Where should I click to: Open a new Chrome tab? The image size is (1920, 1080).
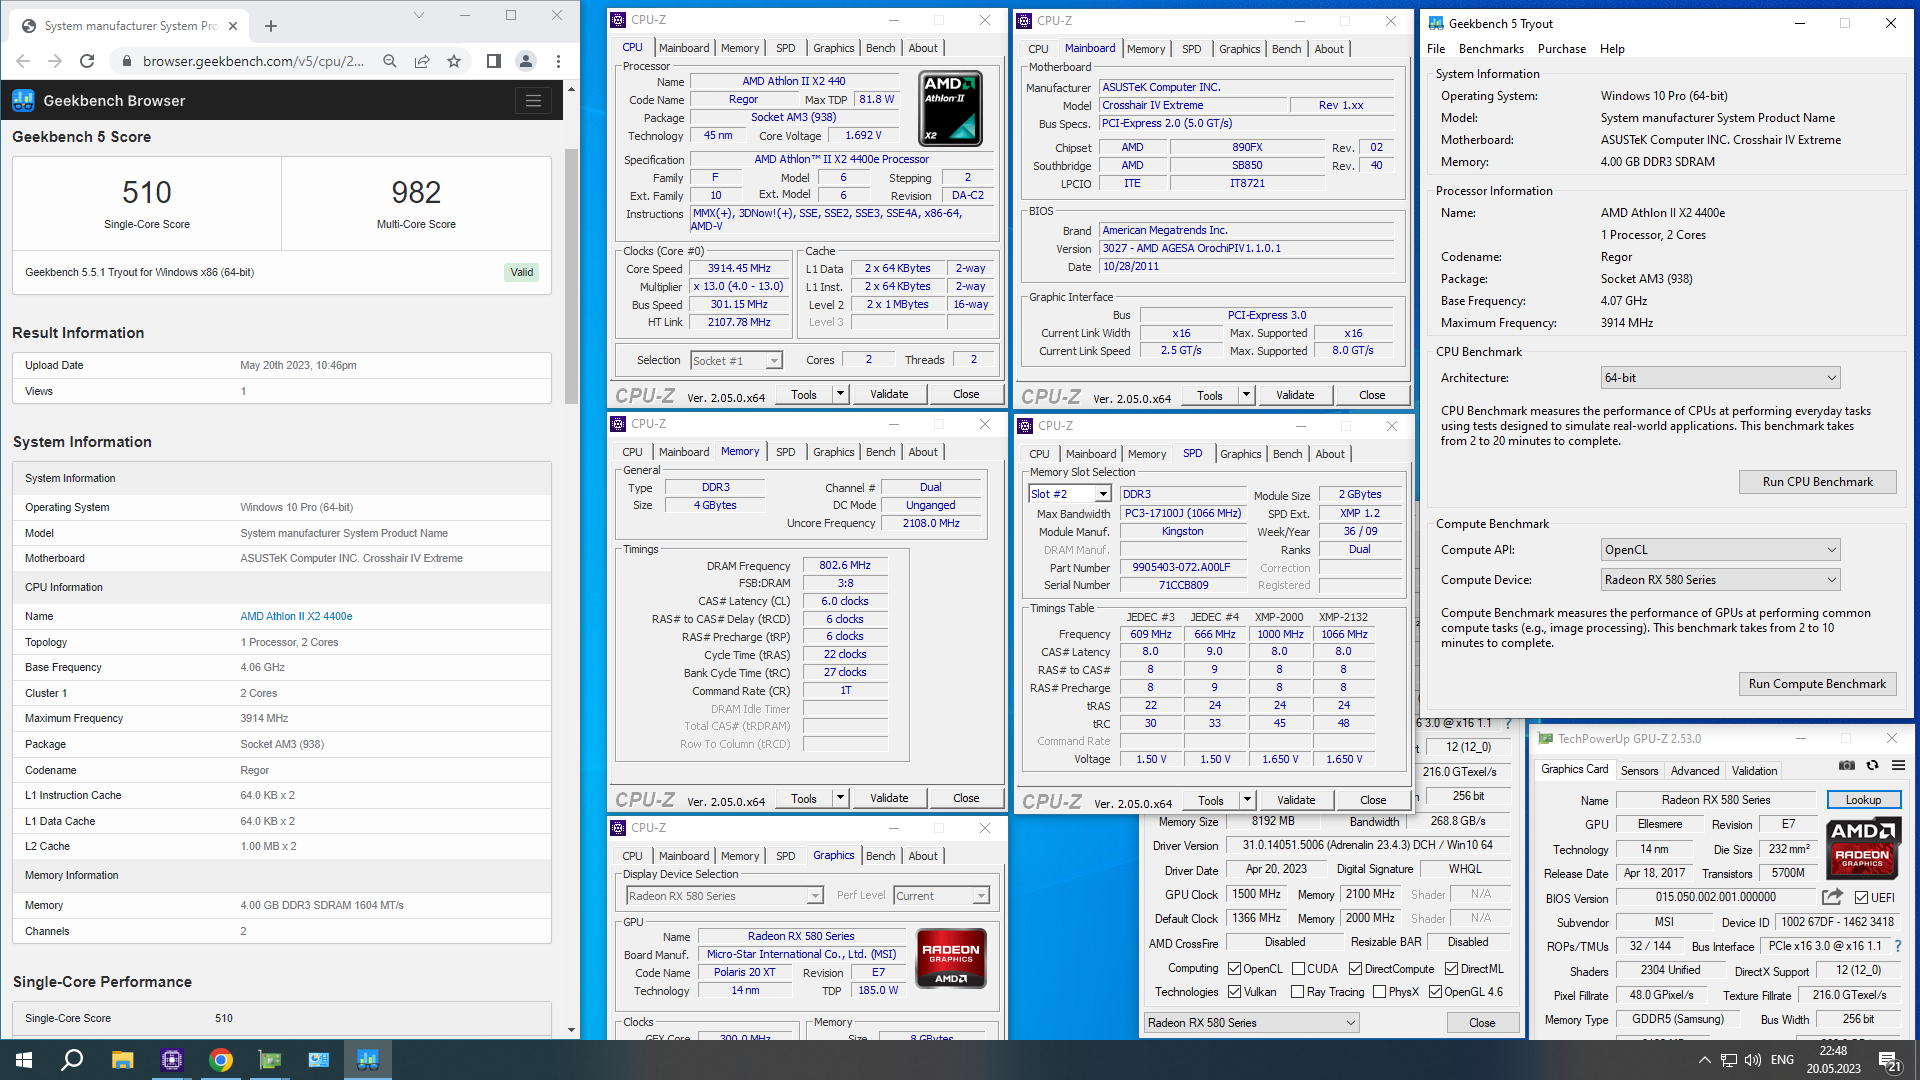coord(271,26)
